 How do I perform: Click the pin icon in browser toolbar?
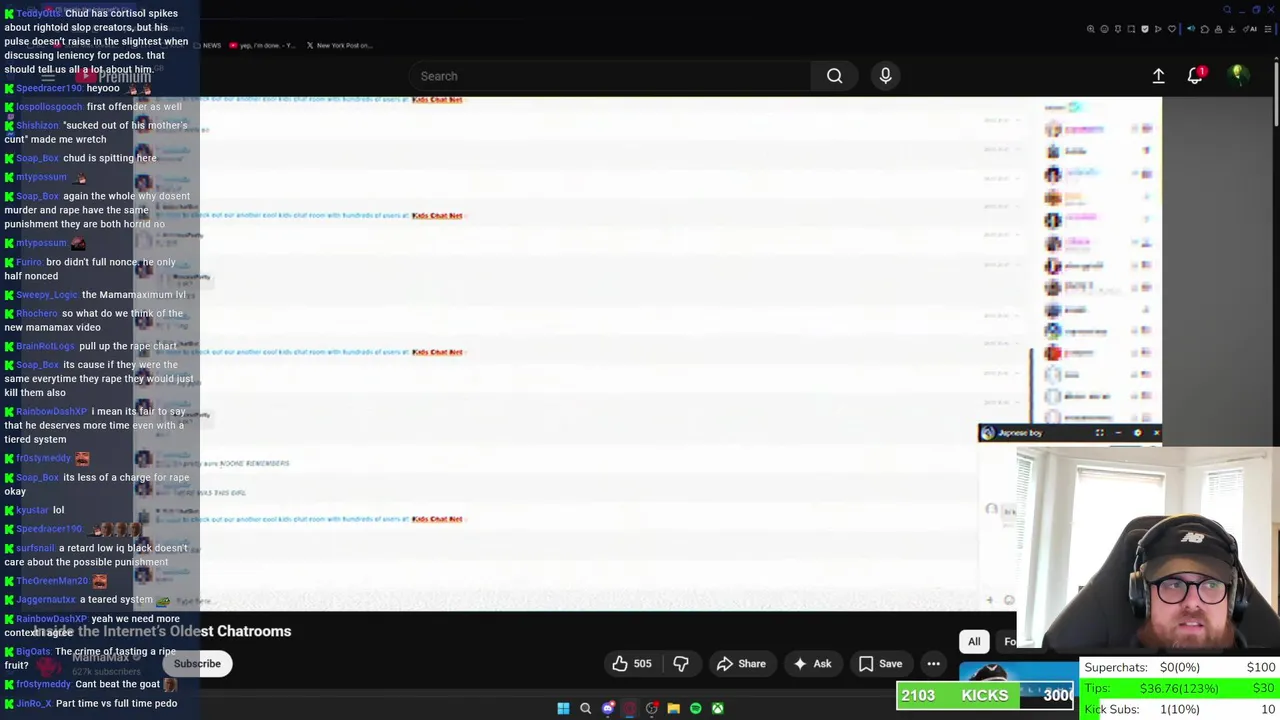(1118, 29)
